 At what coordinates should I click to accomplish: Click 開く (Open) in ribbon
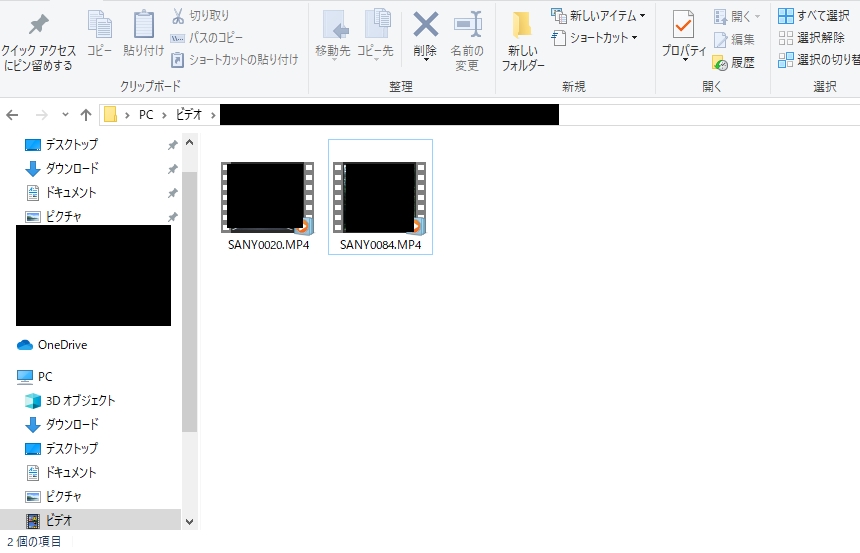pos(737,16)
